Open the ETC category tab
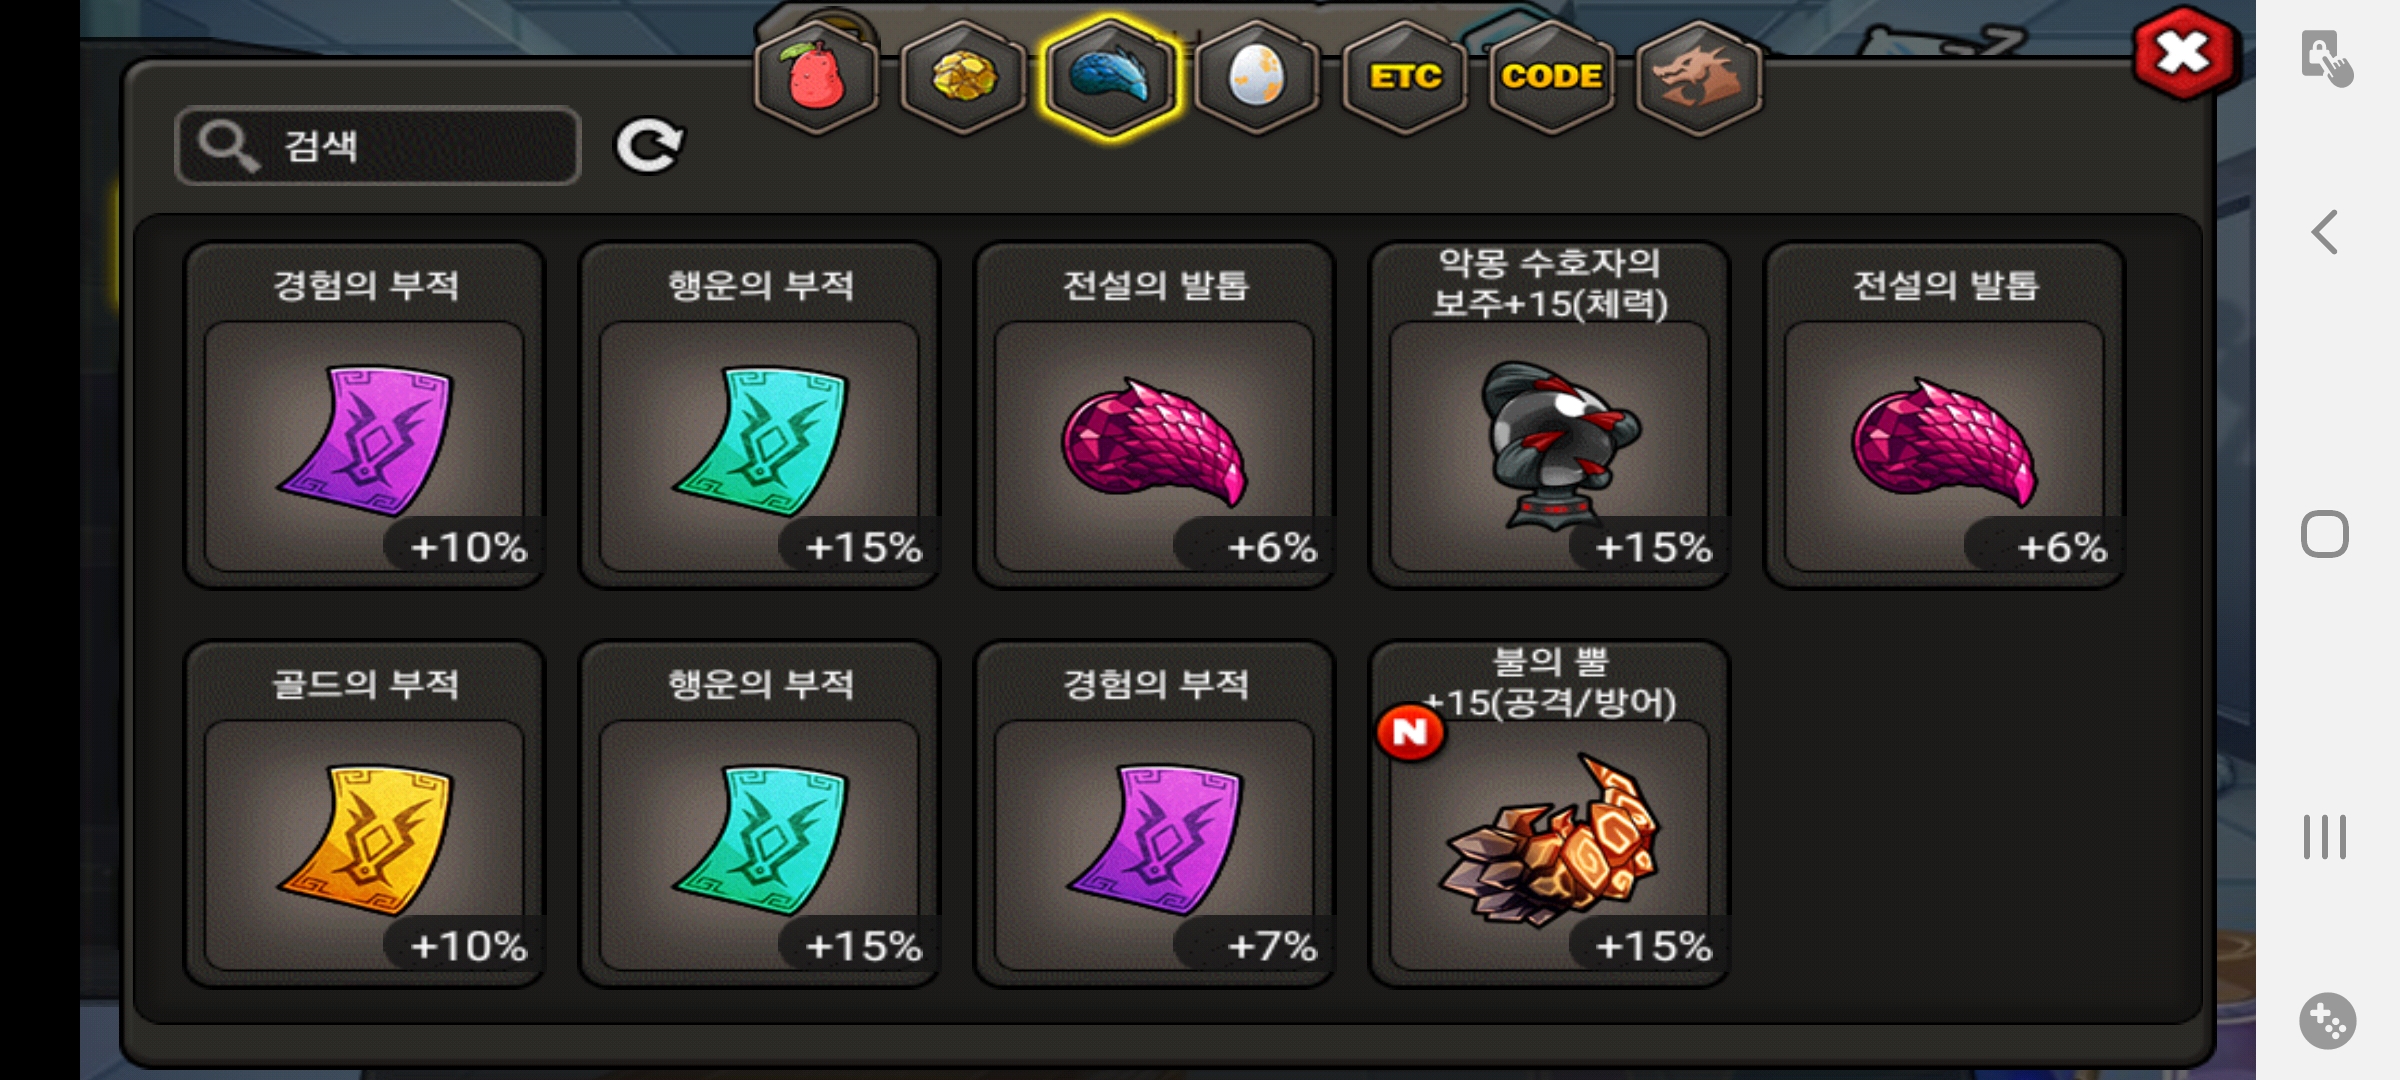 click(x=1404, y=77)
